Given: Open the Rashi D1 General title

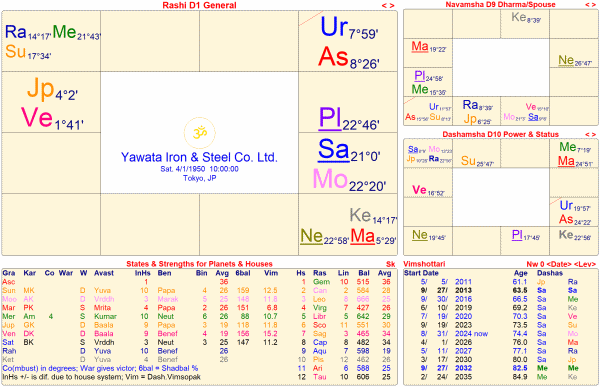Looking at the screenshot, I should 199,5.
